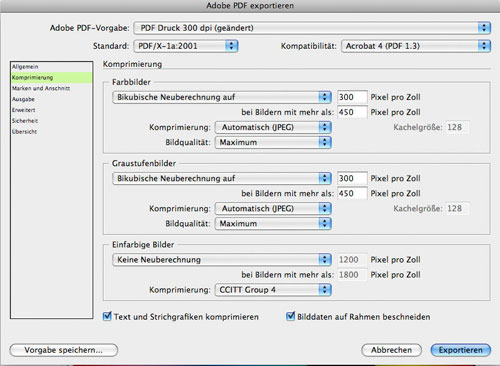
Task: Select Übersicht in the sidebar list
Action: [x=52, y=132]
